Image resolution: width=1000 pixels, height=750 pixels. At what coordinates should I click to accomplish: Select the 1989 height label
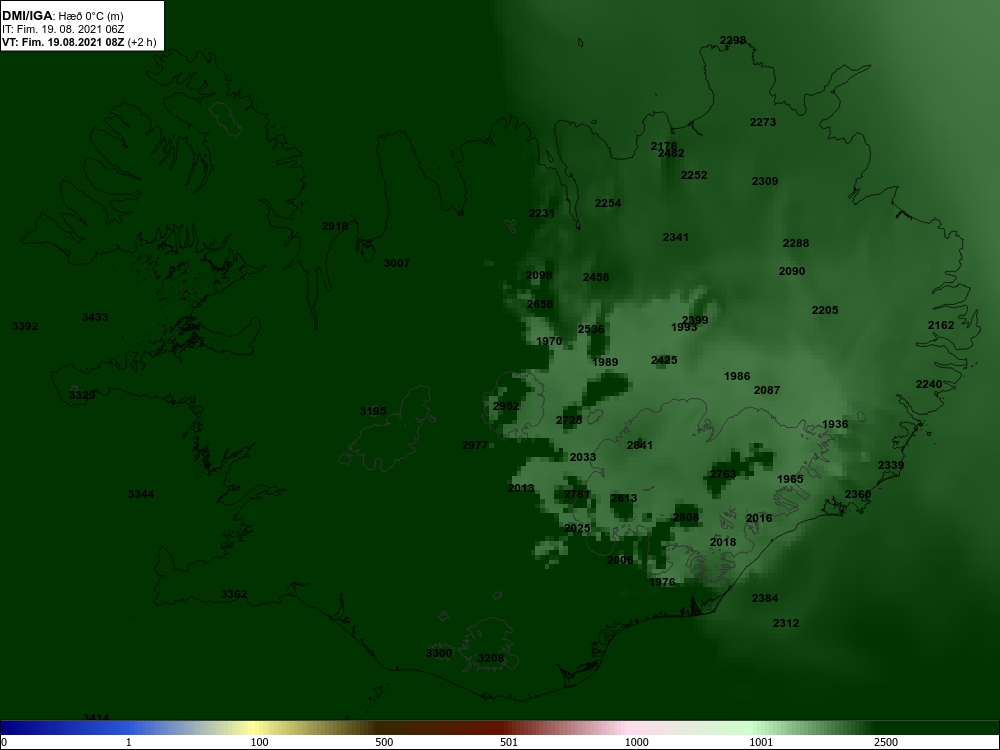(605, 362)
